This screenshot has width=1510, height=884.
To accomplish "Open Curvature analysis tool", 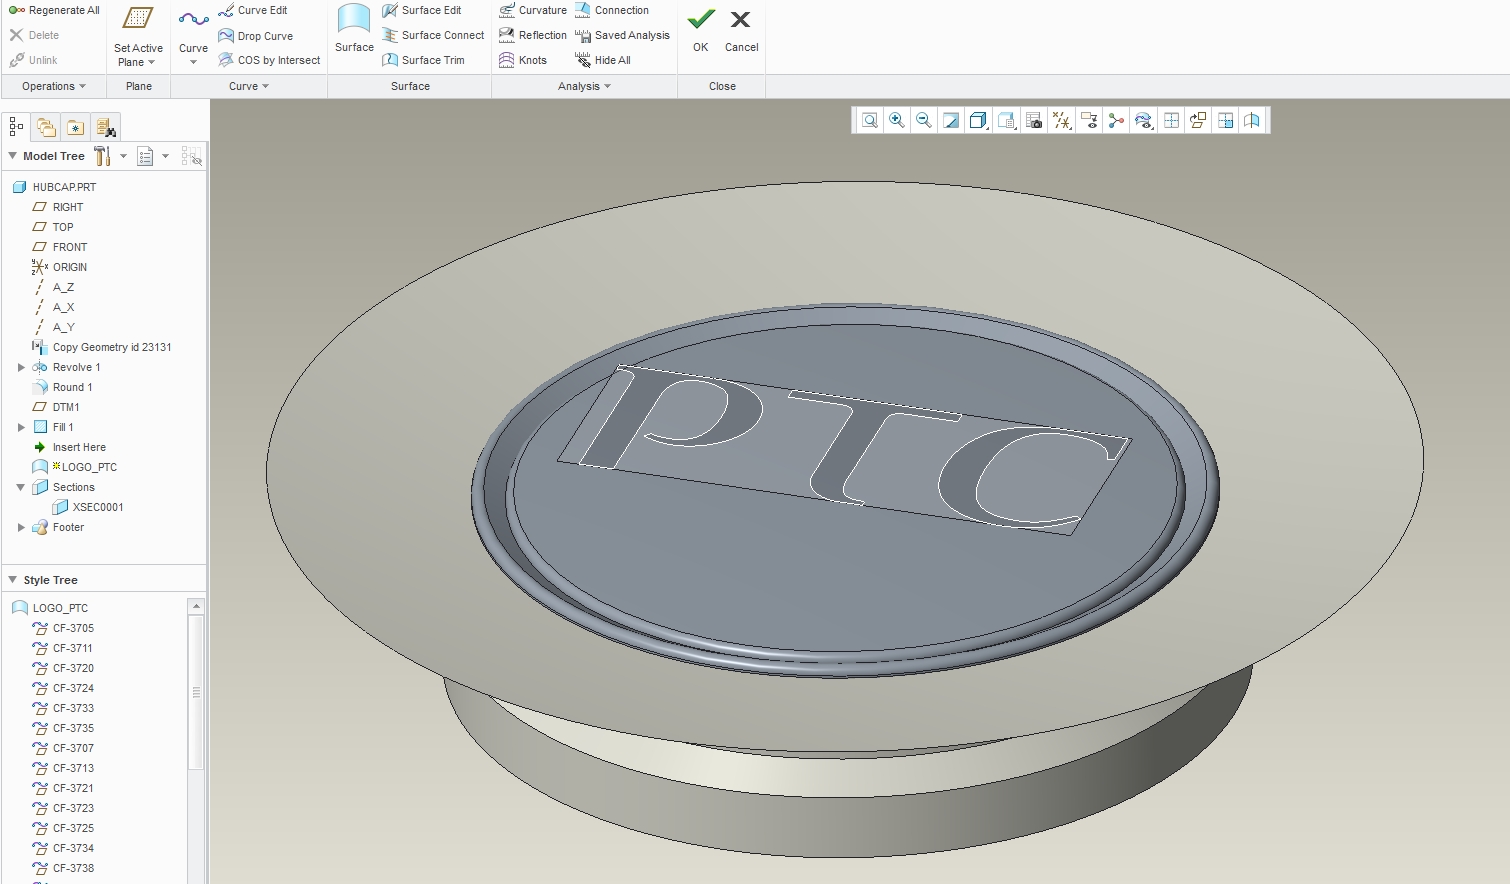I will [533, 10].
